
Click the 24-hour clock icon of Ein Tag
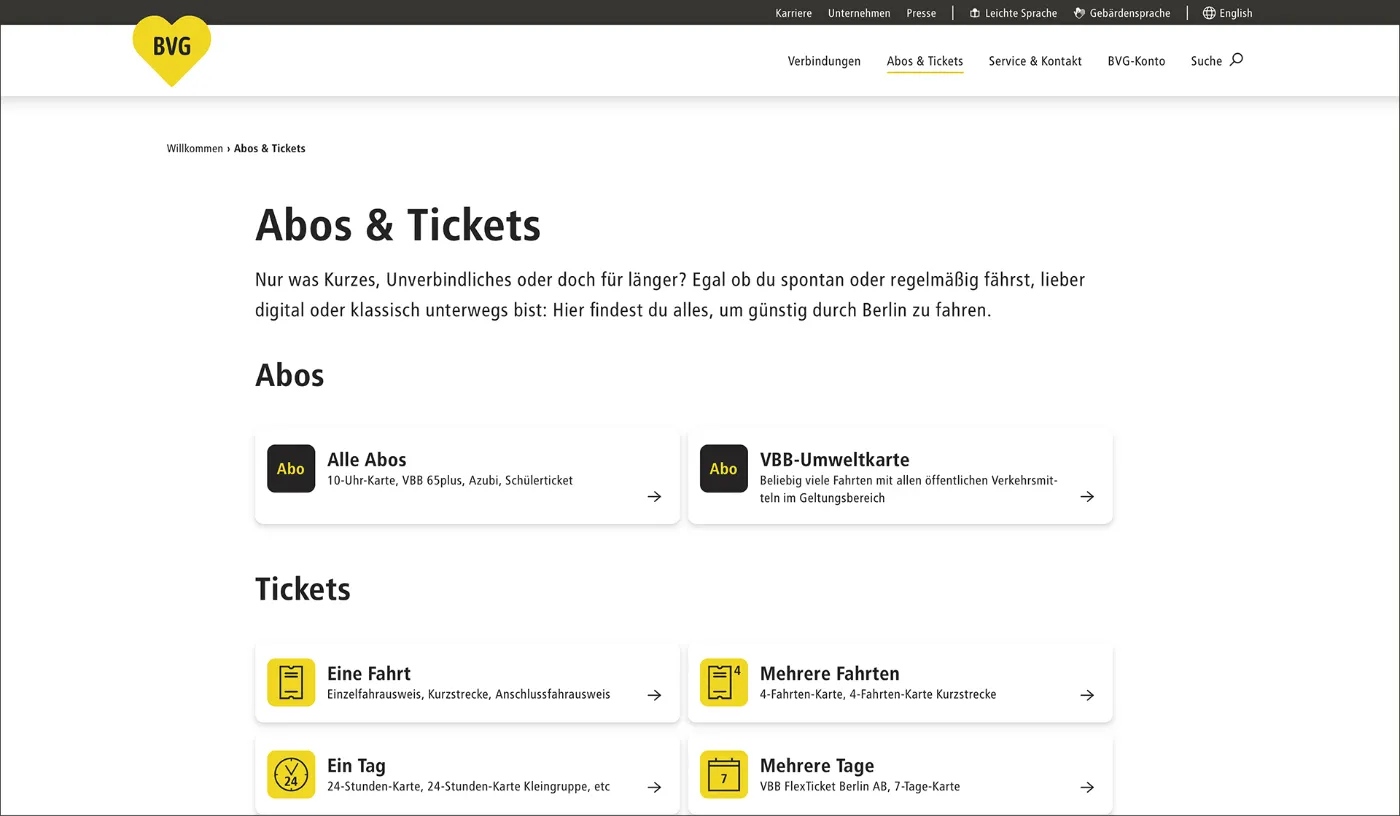(x=291, y=775)
